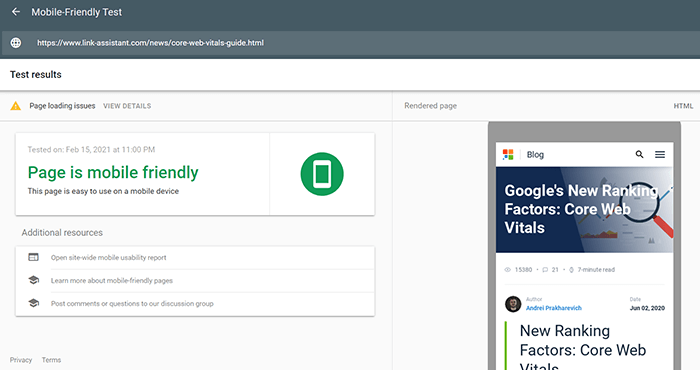
Task: Click the colorful logo next to Blog
Action: coord(508,154)
